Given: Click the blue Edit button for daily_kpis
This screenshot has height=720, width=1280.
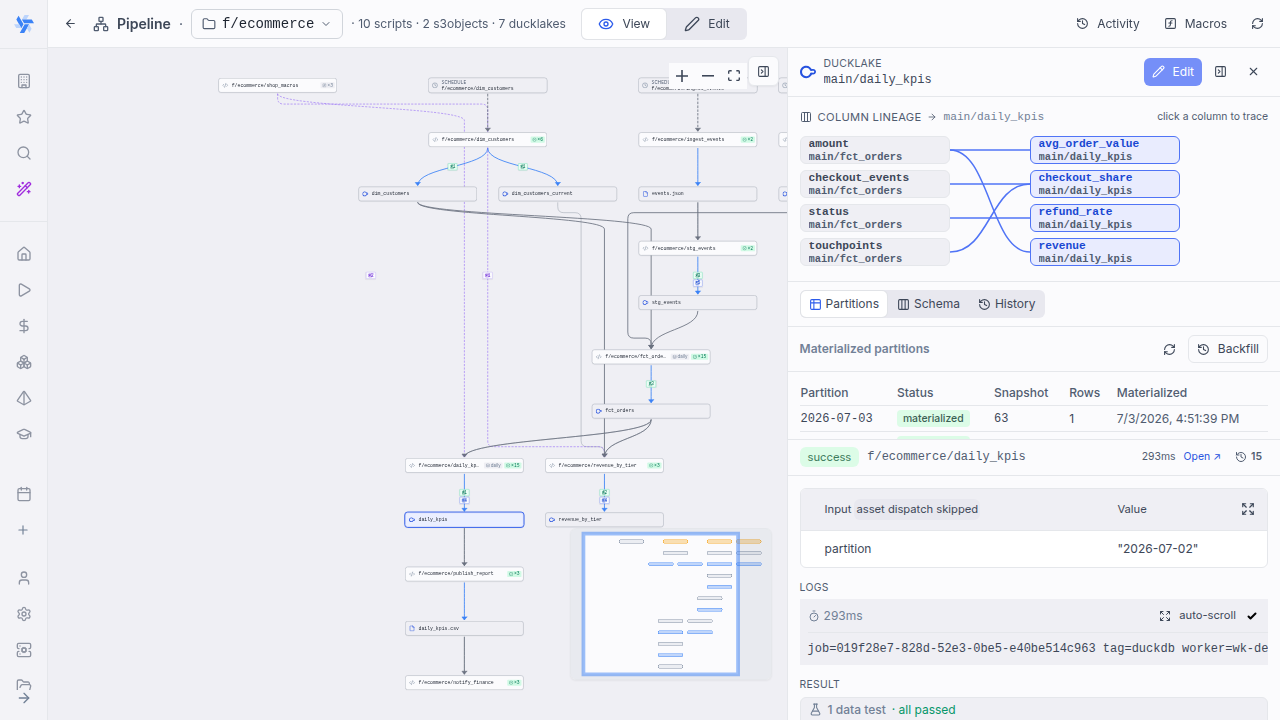Looking at the screenshot, I should click(1173, 72).
